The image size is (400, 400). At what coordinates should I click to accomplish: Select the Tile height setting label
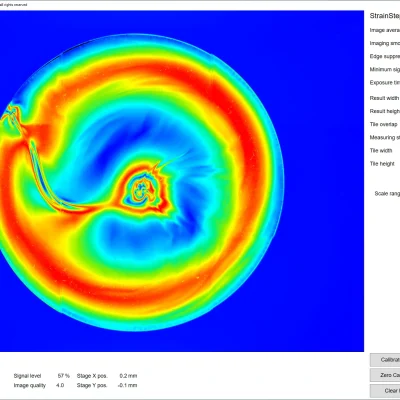[x=382, y=164]
